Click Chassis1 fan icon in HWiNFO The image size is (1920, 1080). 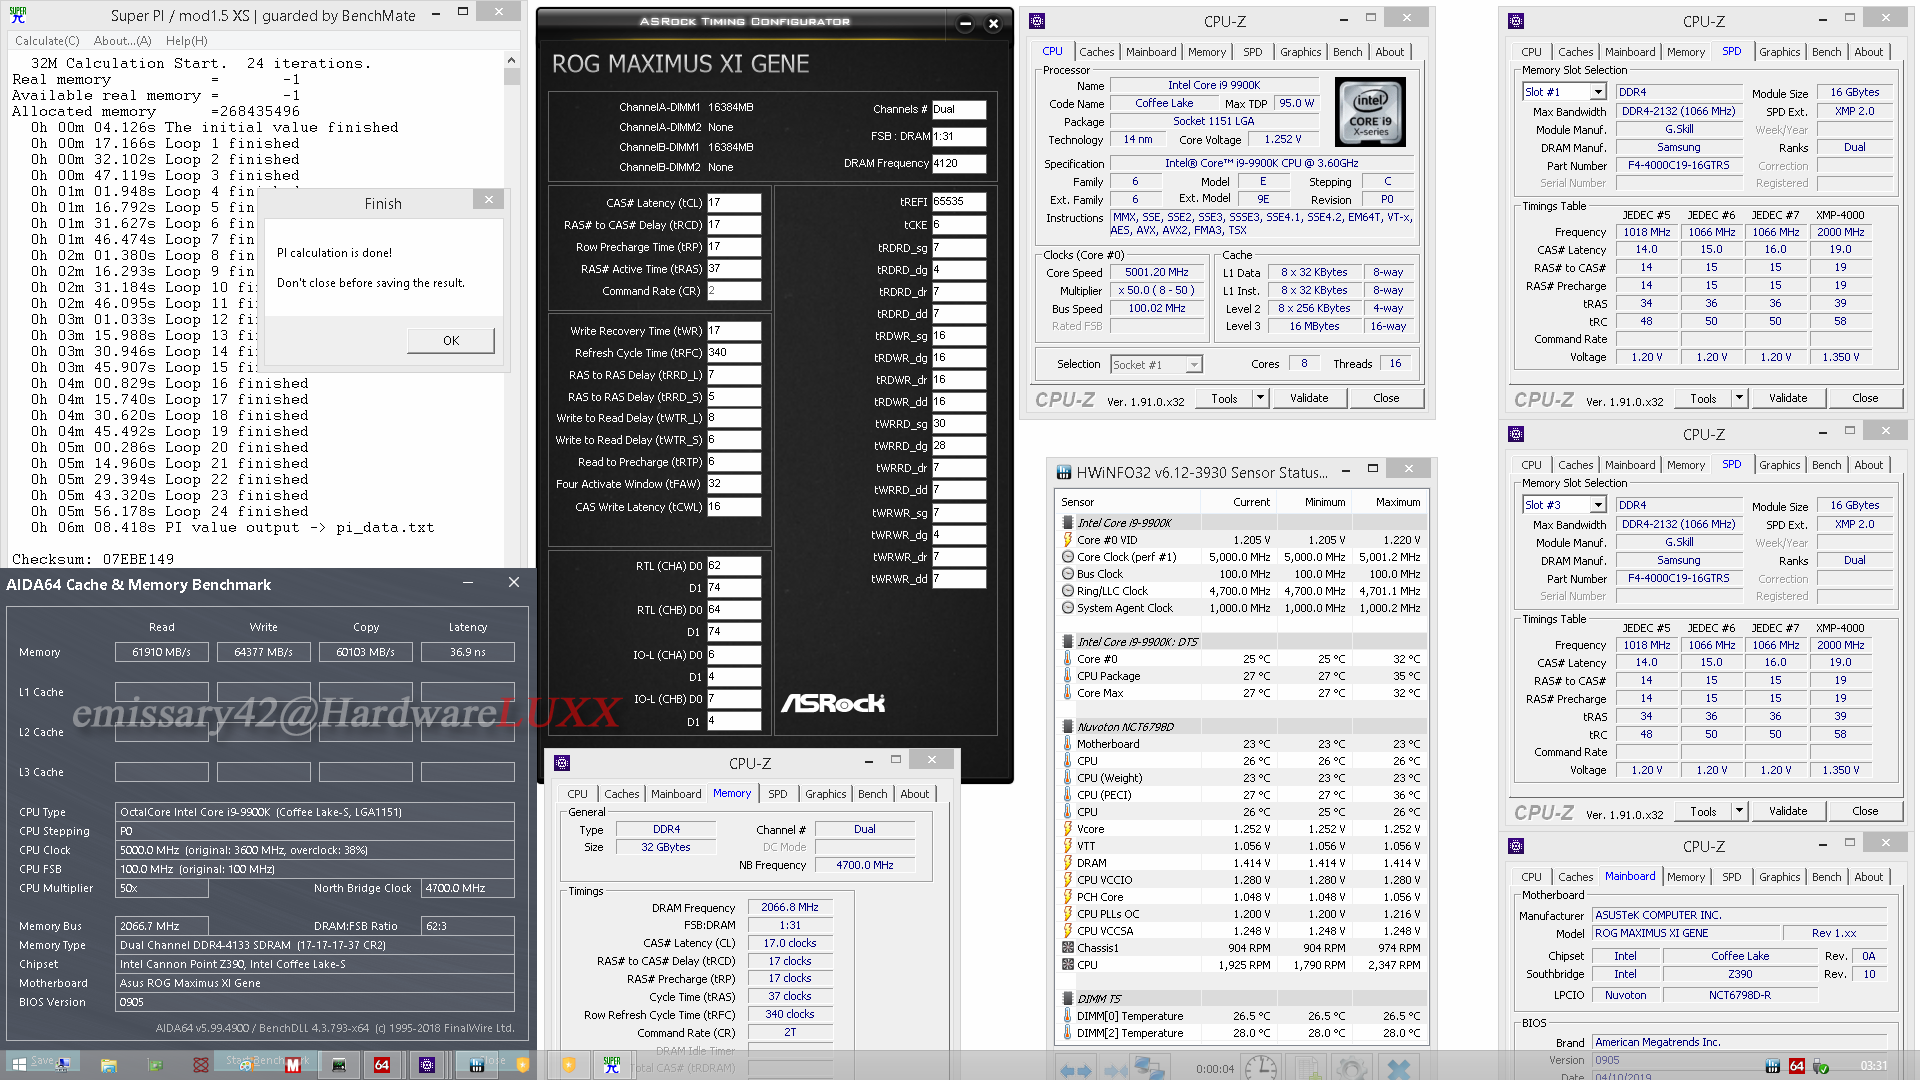[1067, 948]
